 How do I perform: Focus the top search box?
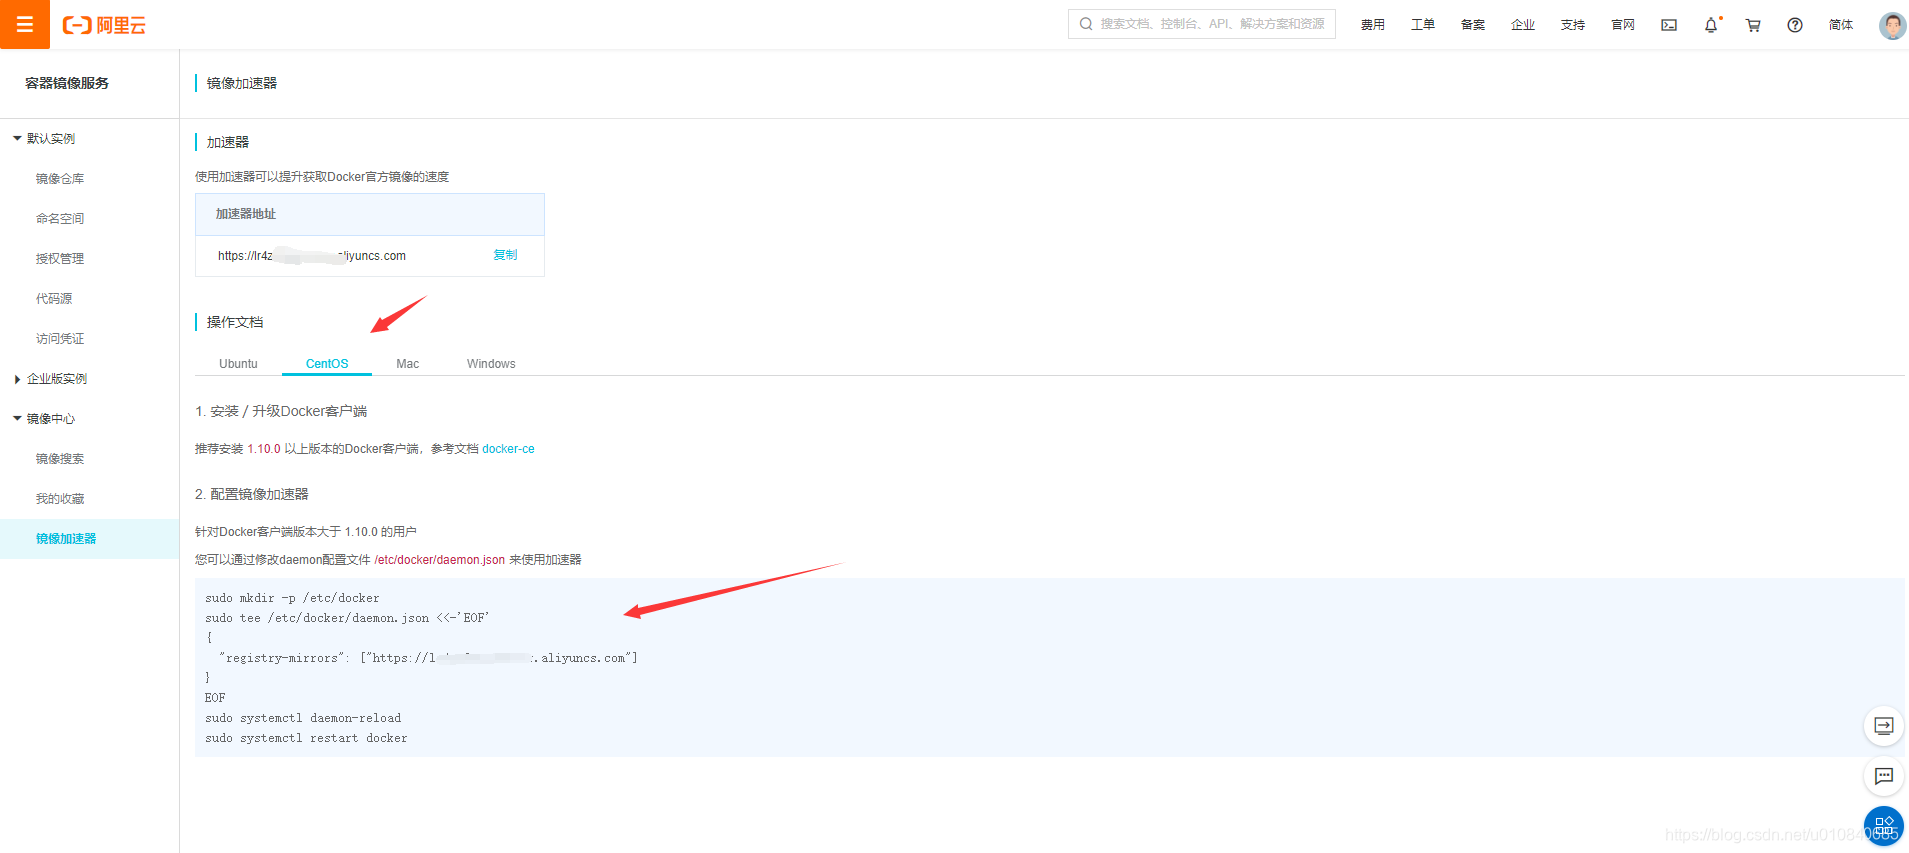point(1202,24)
